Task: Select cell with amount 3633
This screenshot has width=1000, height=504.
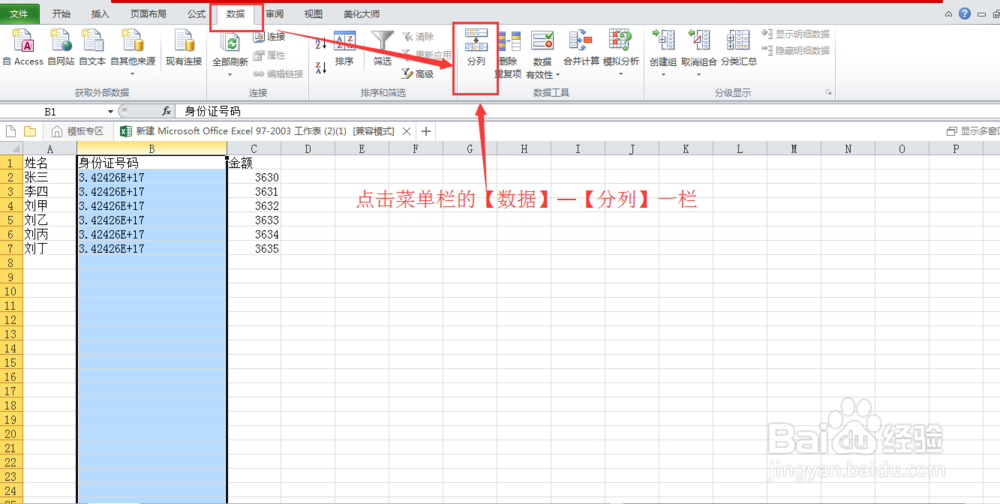Action: 254,220
